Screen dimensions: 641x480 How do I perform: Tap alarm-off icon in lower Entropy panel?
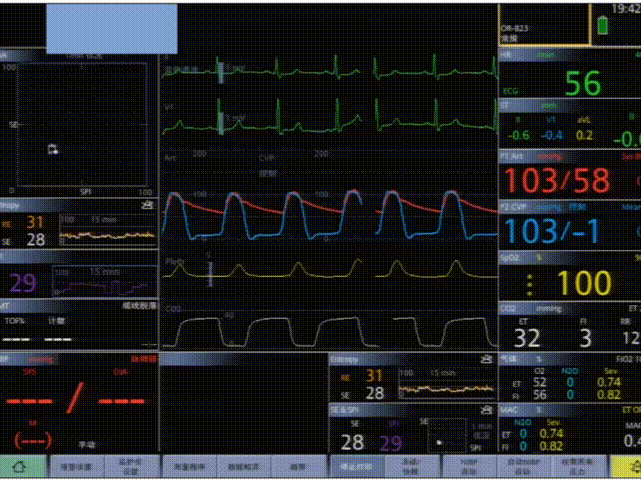click(486, 359)
